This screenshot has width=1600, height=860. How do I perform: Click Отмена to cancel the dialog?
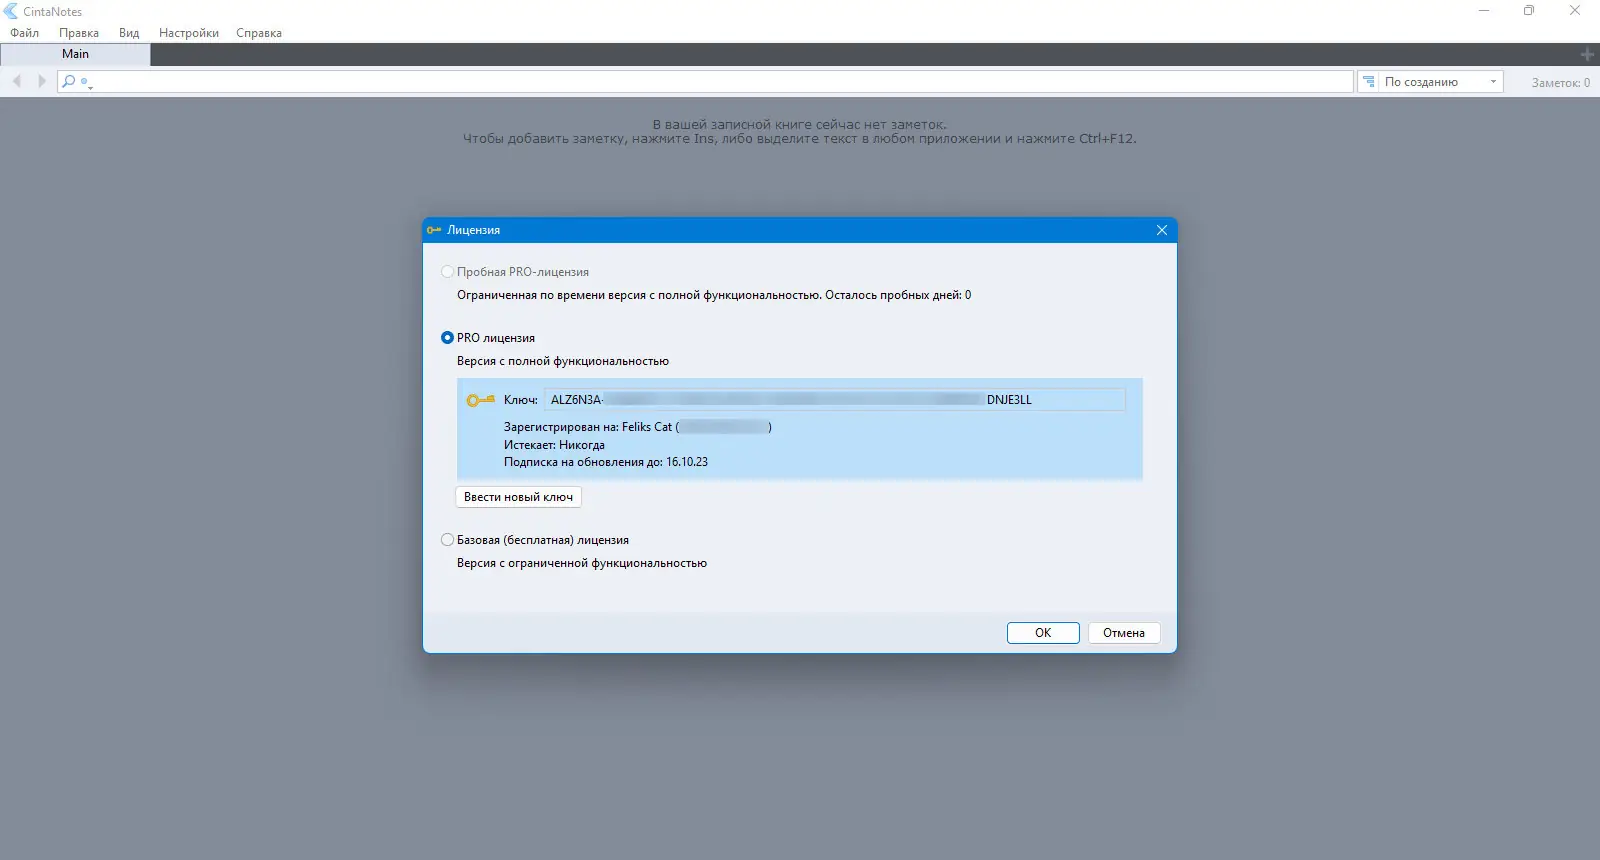click(1124, 633)
